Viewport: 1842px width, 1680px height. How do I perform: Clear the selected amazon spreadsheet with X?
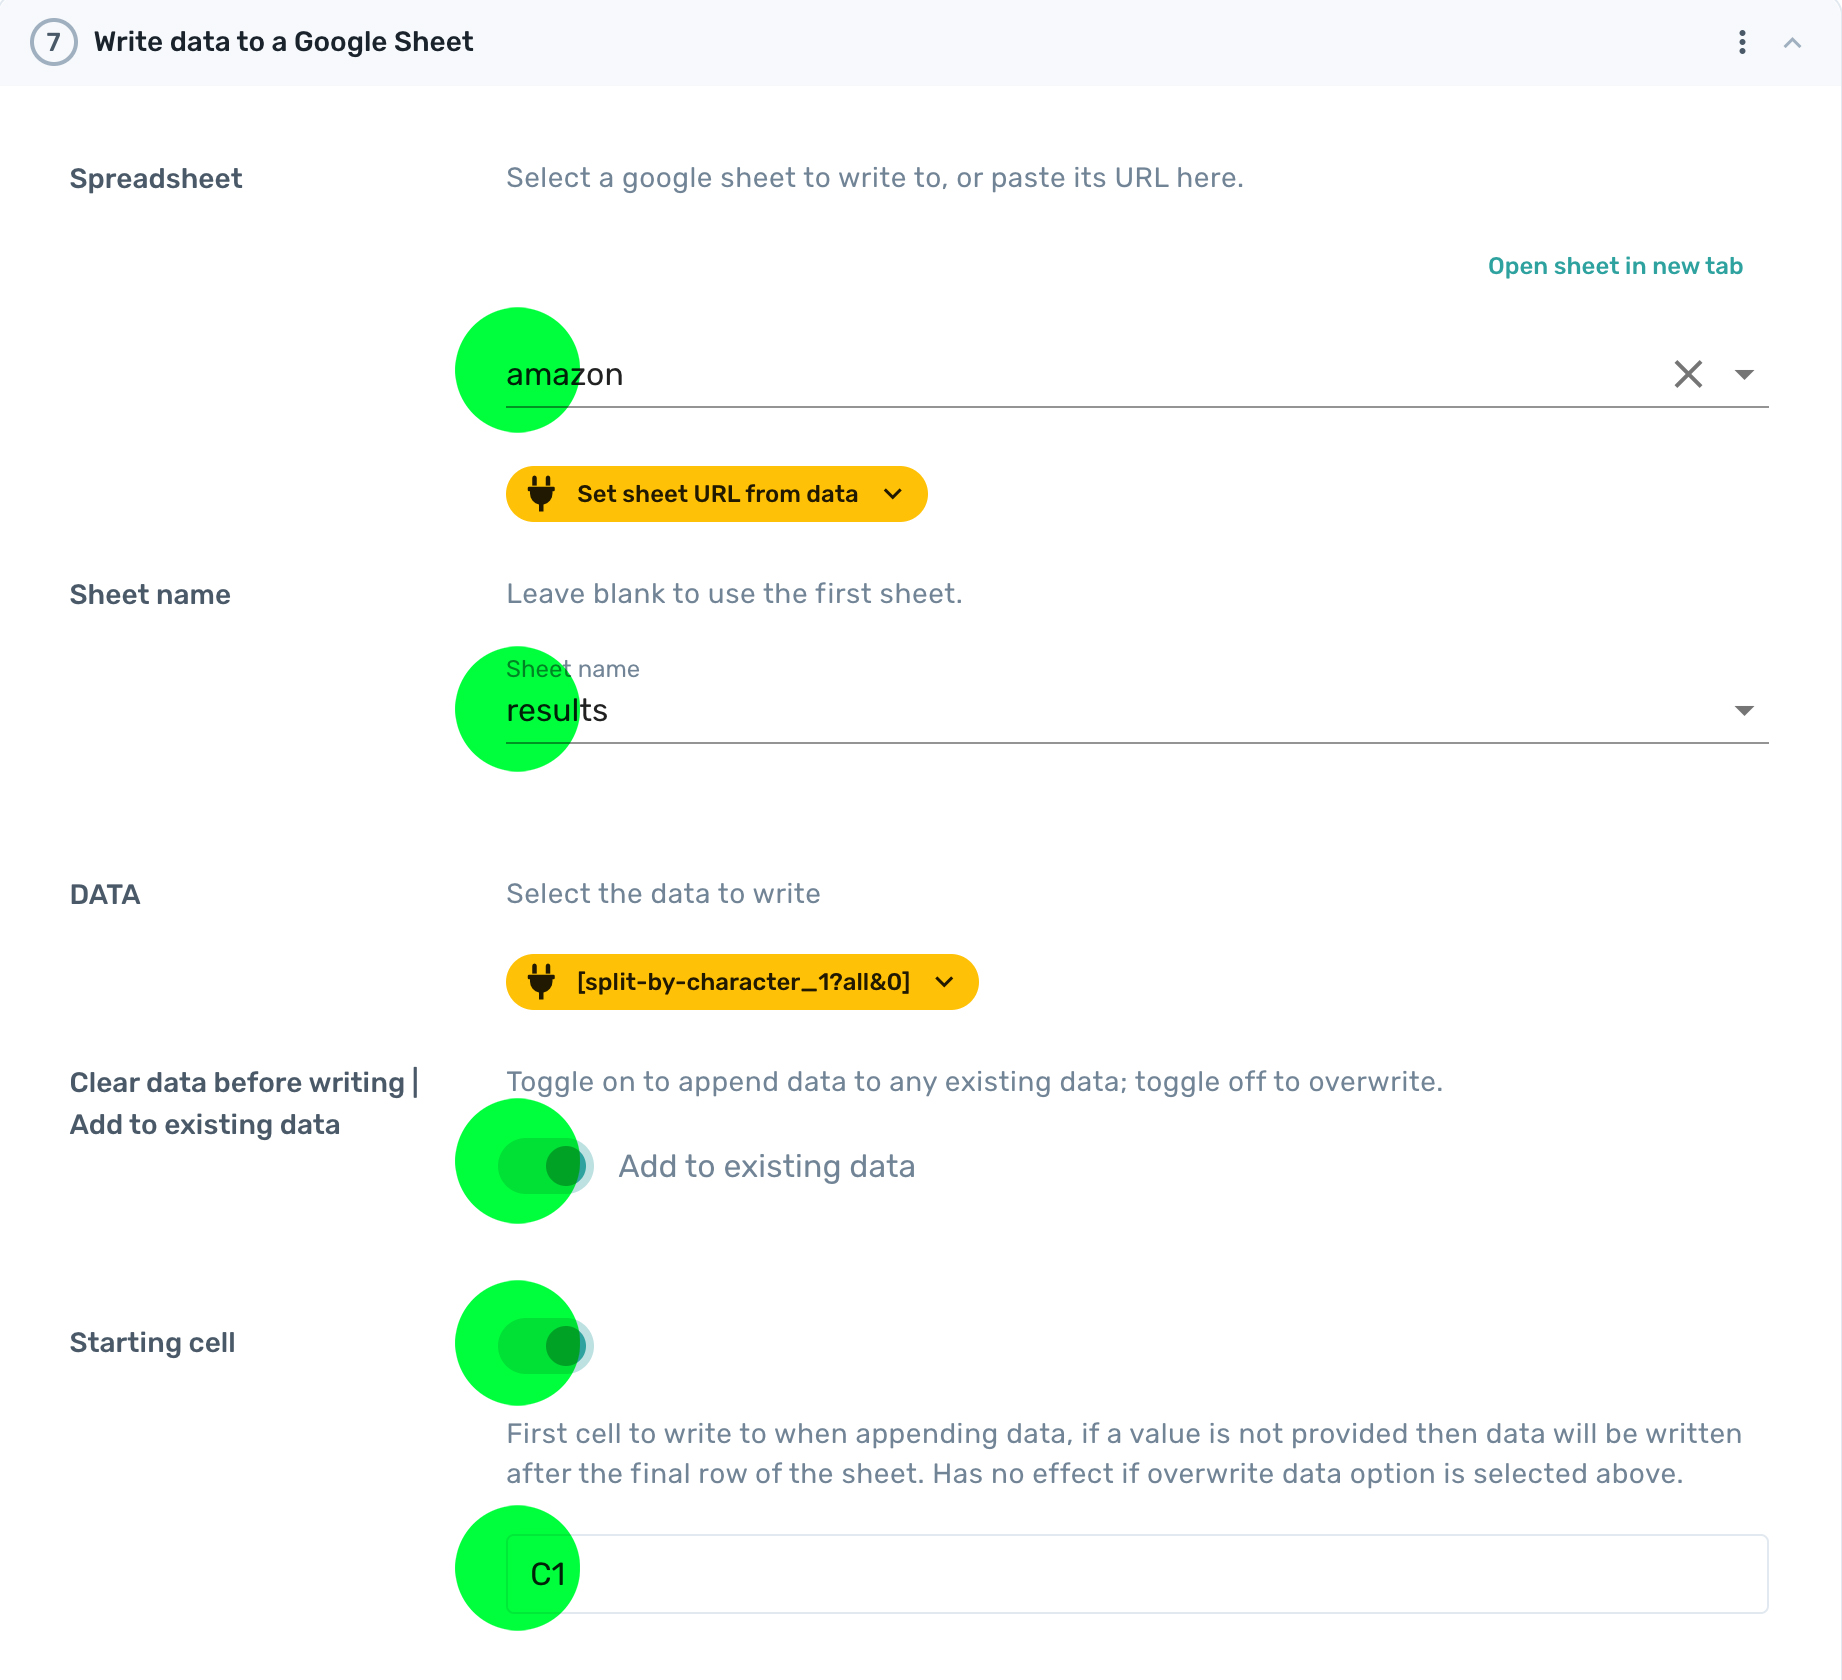tap(1688, 374)
